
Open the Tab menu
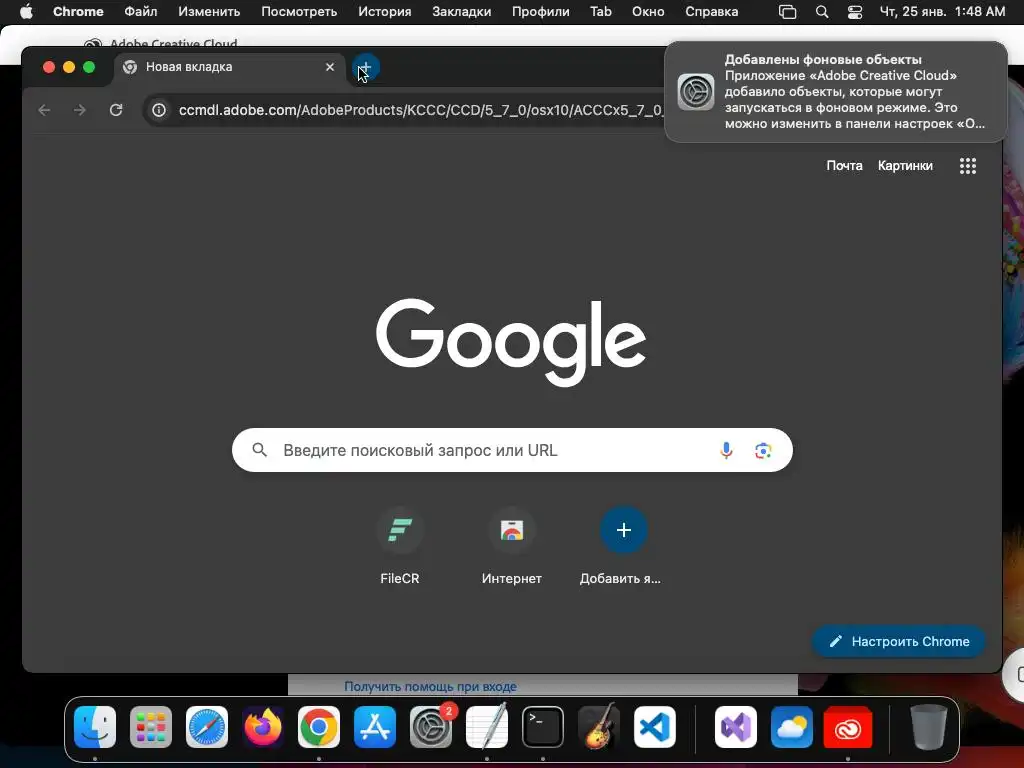pos(601,12)
